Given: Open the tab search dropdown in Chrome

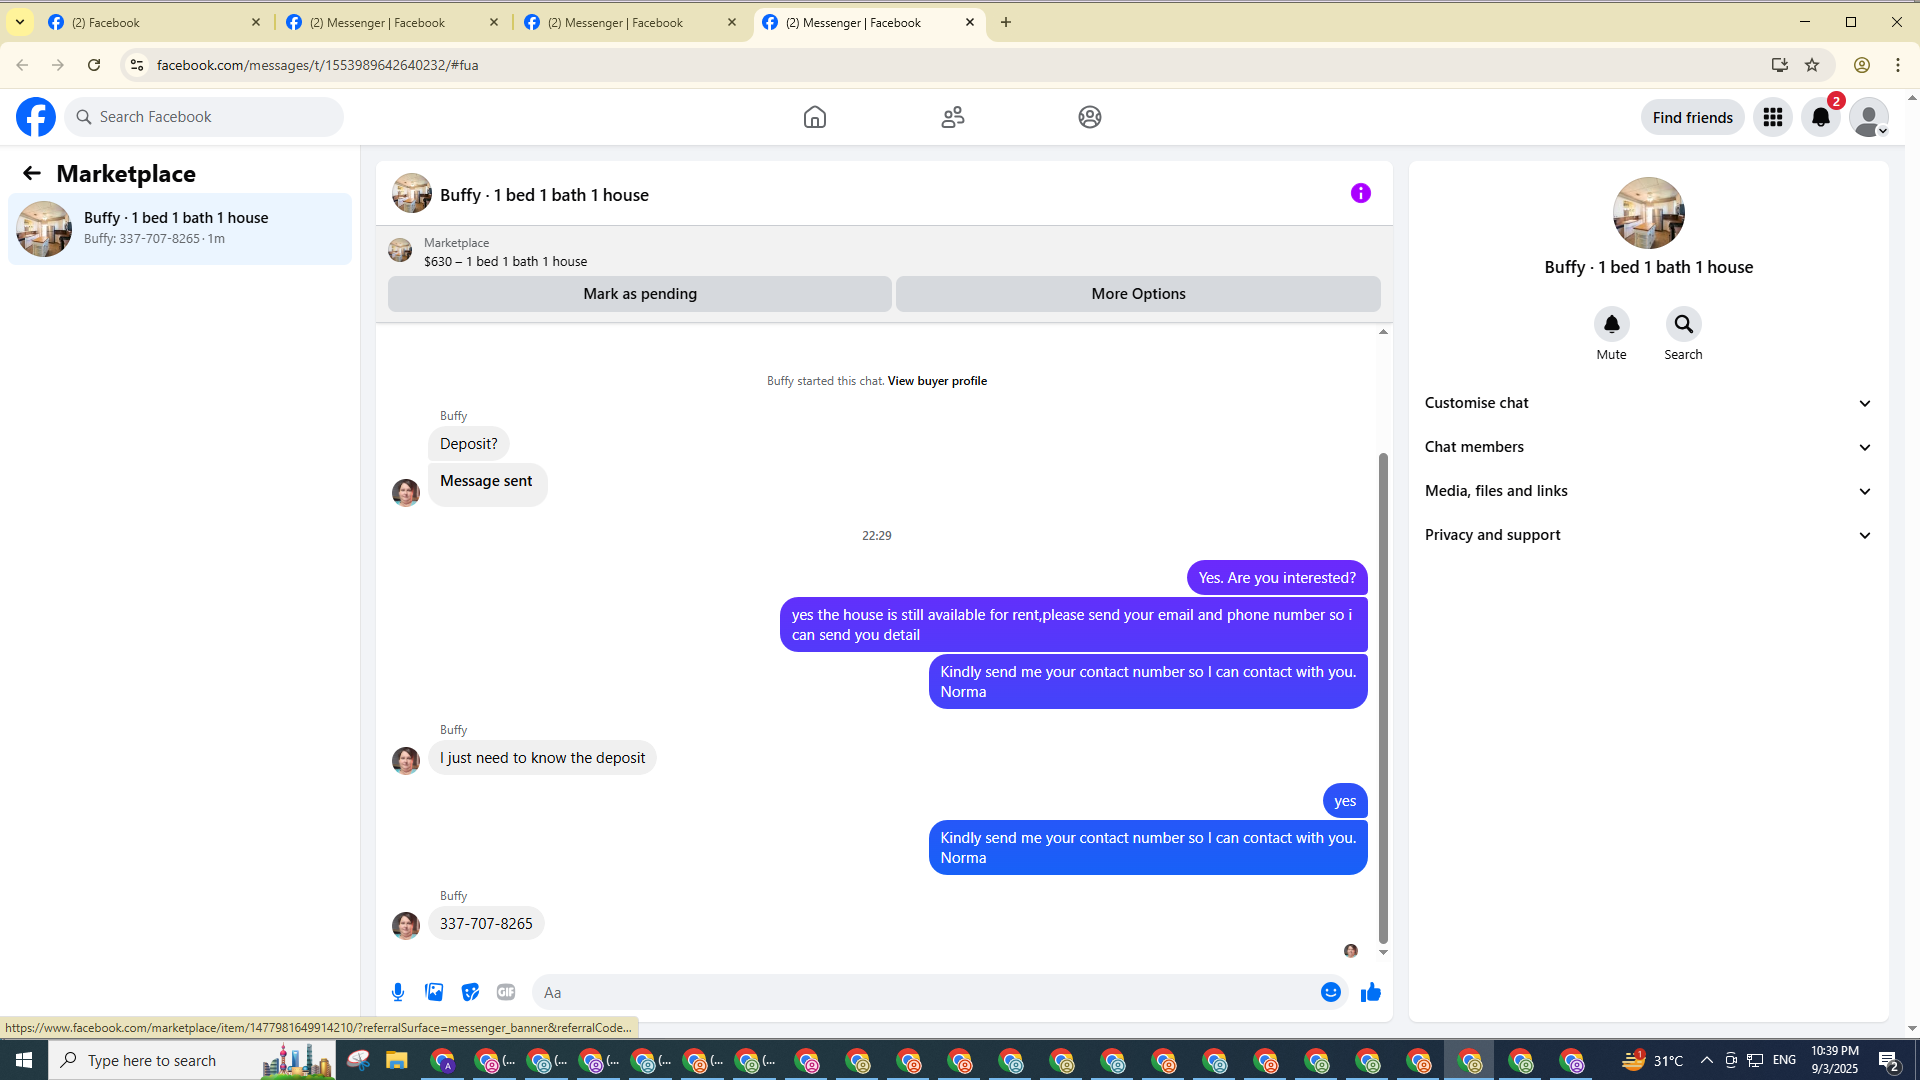Looking at the screenshot, I should click(x=20, y=22).
